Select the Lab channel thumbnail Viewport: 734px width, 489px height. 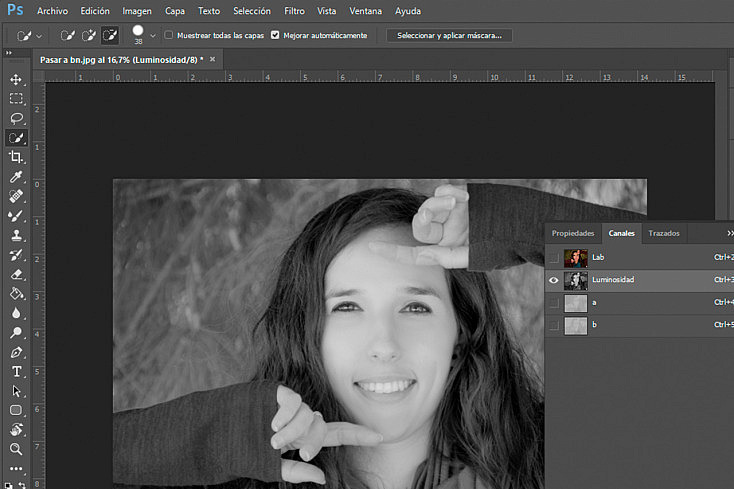click(x=576, y=257)
